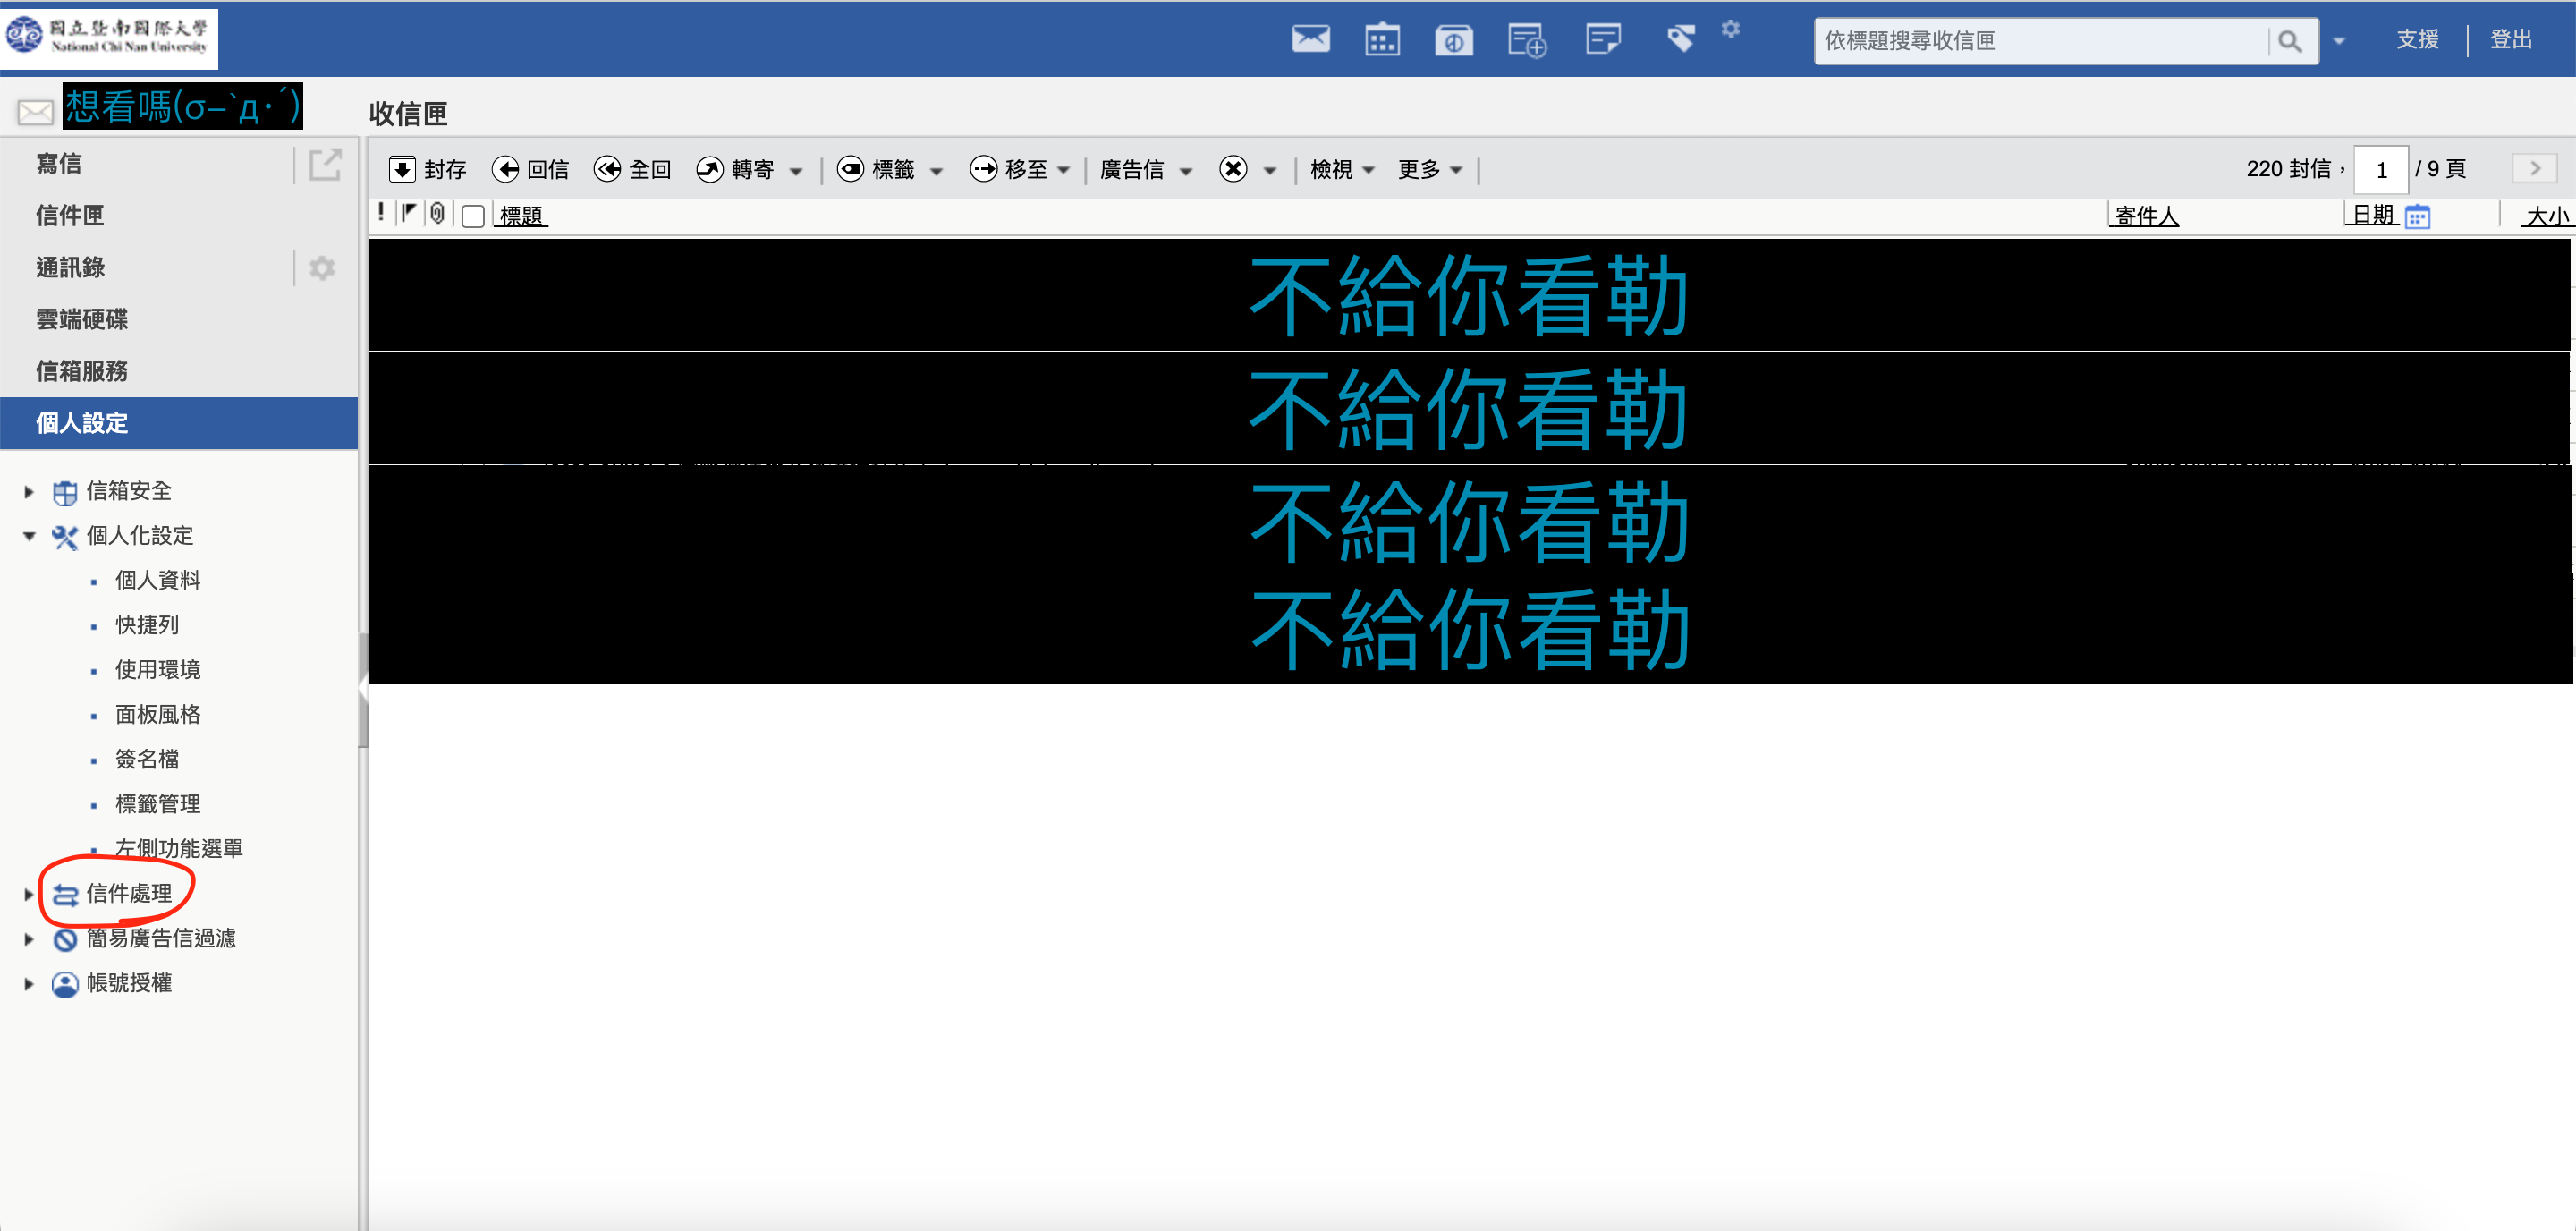Click the tag settings icon in top bar
This screenshot has height=1231, width=2576.
click(x=1681, y=39)
